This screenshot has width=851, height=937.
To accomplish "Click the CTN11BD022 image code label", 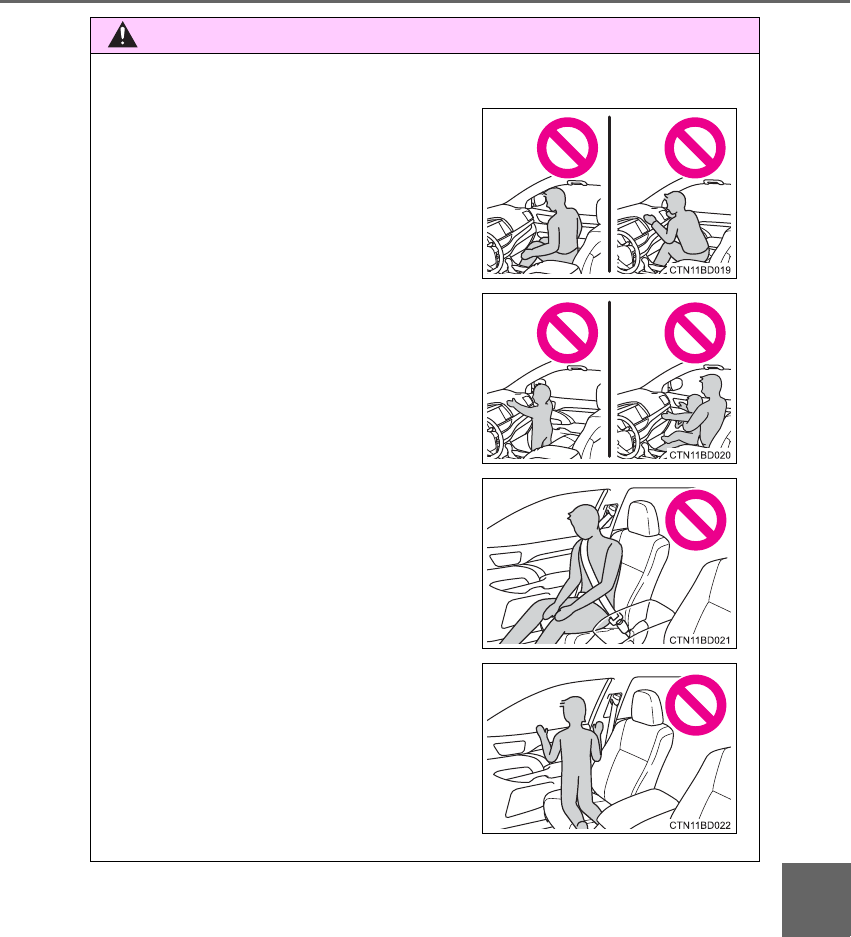I will [x=699, y=826].
